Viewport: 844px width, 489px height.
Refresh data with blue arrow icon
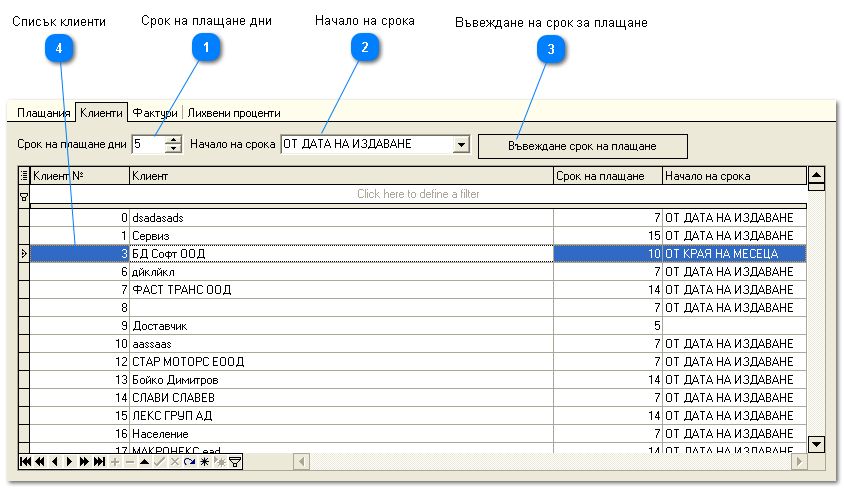[x=189, y=462]
